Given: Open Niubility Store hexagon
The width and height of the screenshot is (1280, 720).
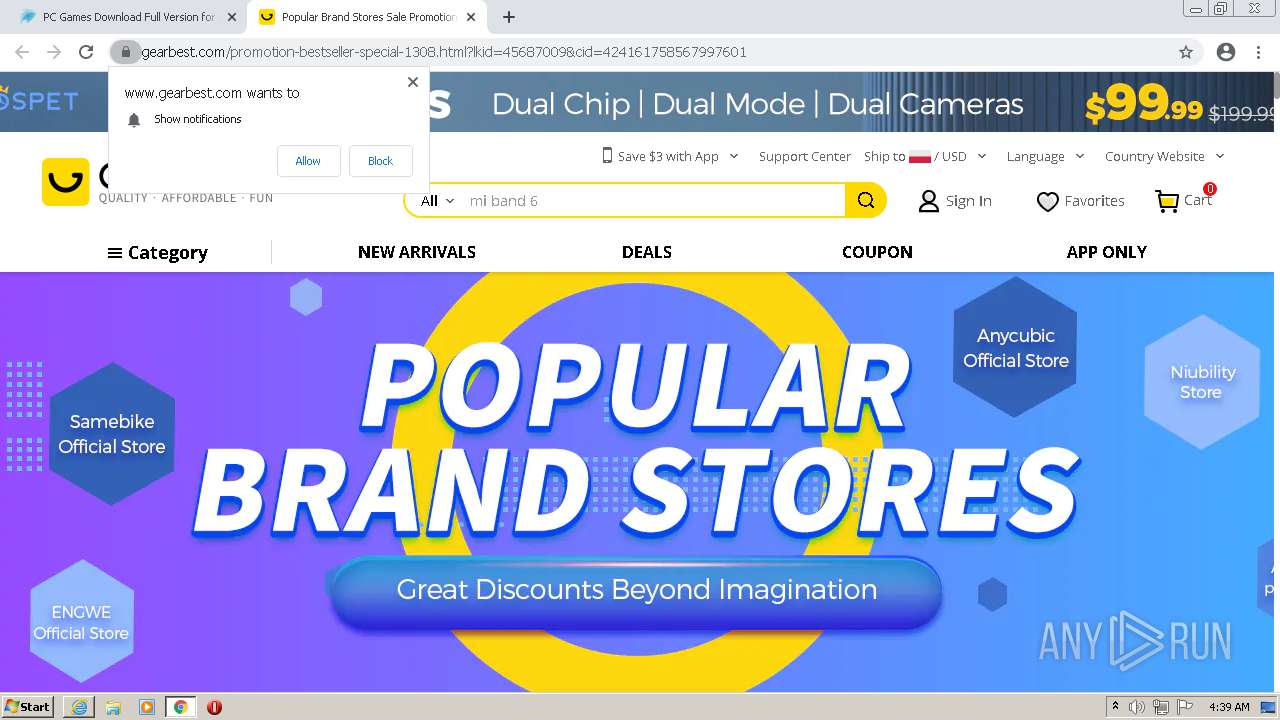Looking at the screenshot, I should 1201,381.
